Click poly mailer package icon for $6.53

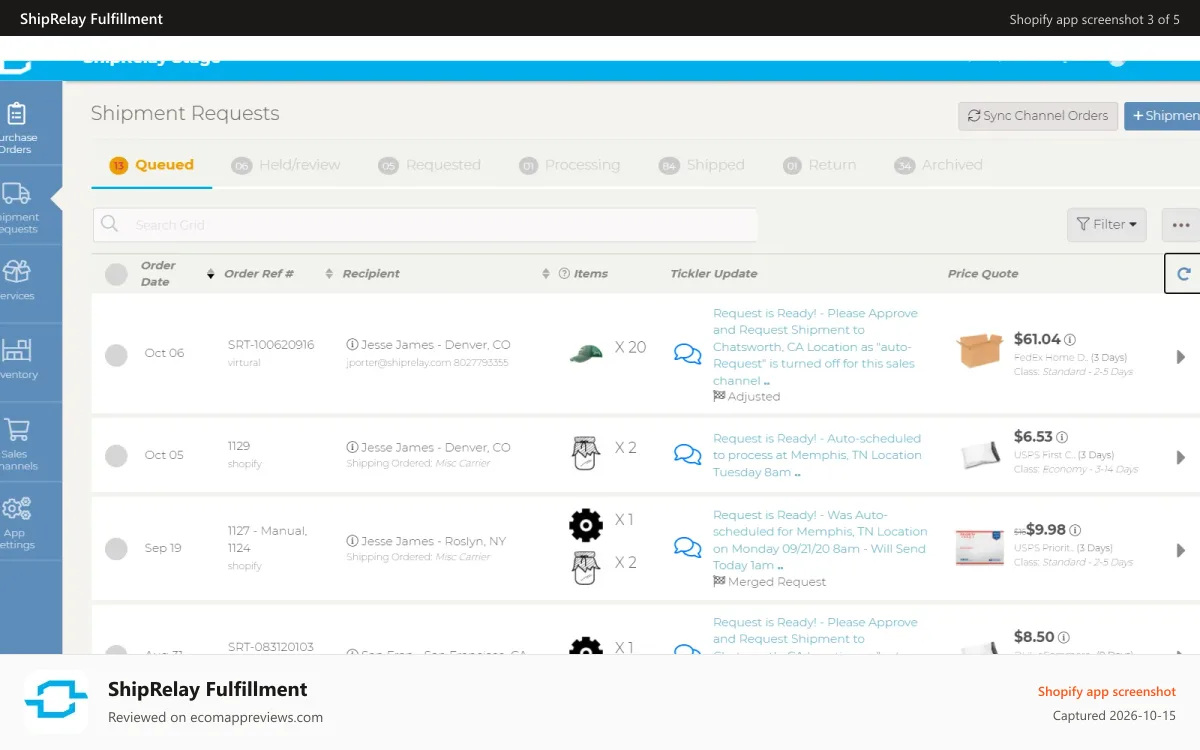(x=980, y=454)
